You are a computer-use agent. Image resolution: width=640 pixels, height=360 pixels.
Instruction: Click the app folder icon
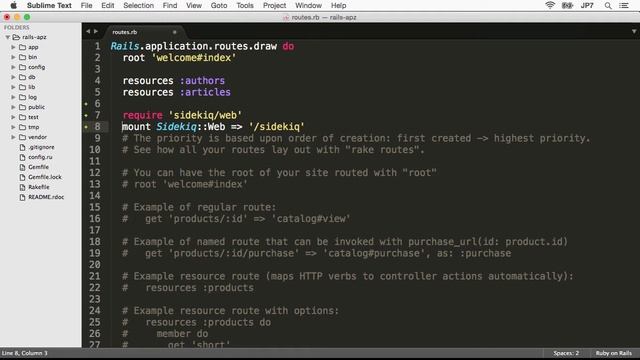[x=22, y=47]
